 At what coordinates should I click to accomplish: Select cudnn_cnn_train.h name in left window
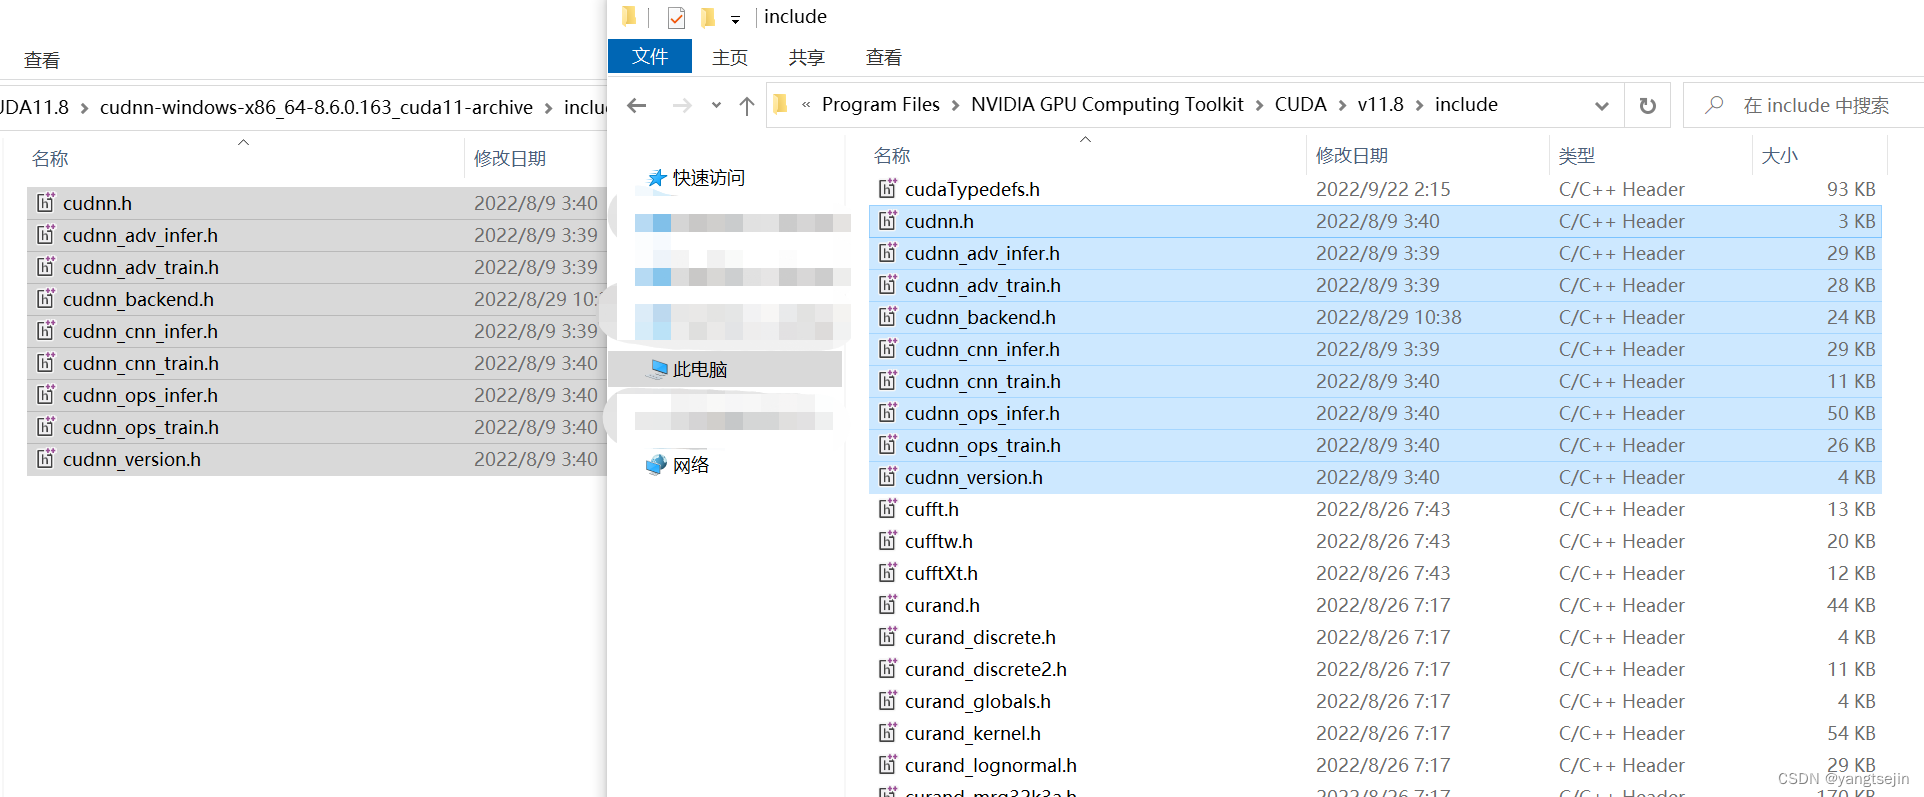point(141,363)
